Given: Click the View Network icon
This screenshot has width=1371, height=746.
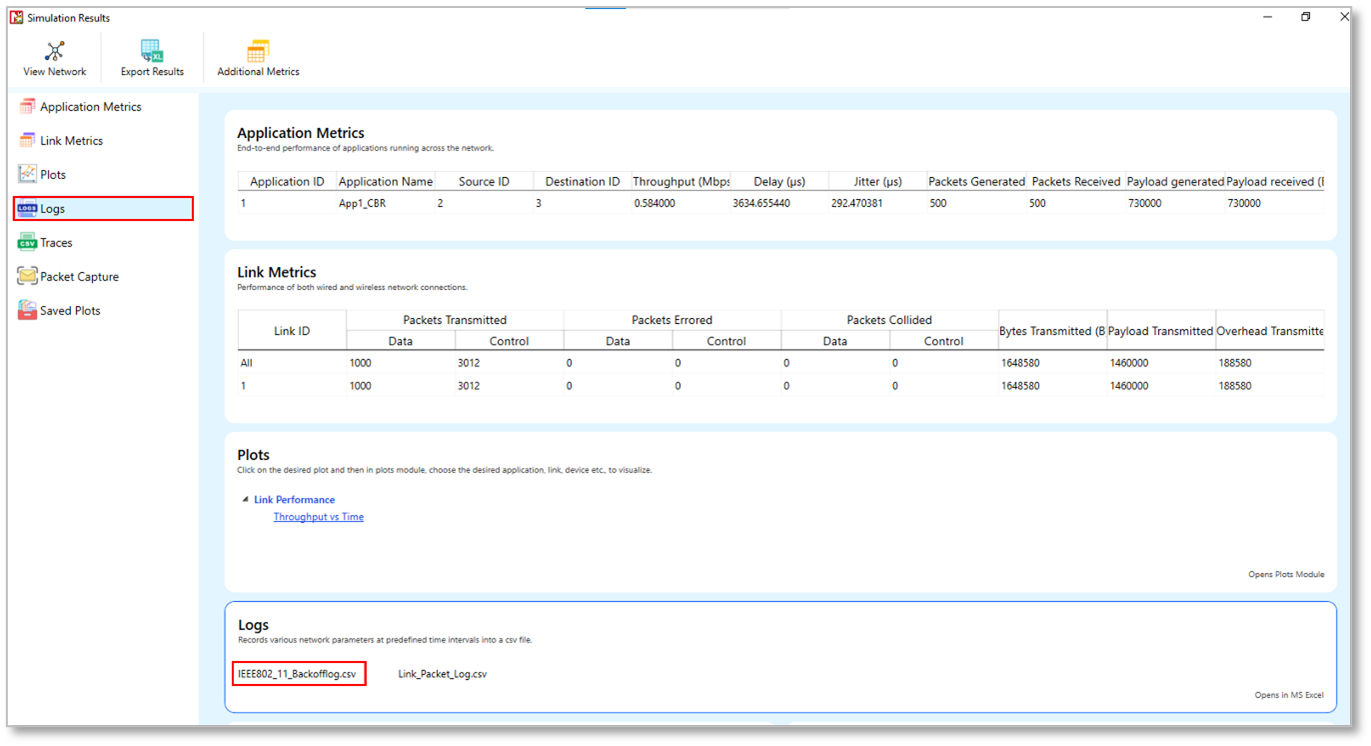Looking at the screenshot, I should [x=55, y=52].
